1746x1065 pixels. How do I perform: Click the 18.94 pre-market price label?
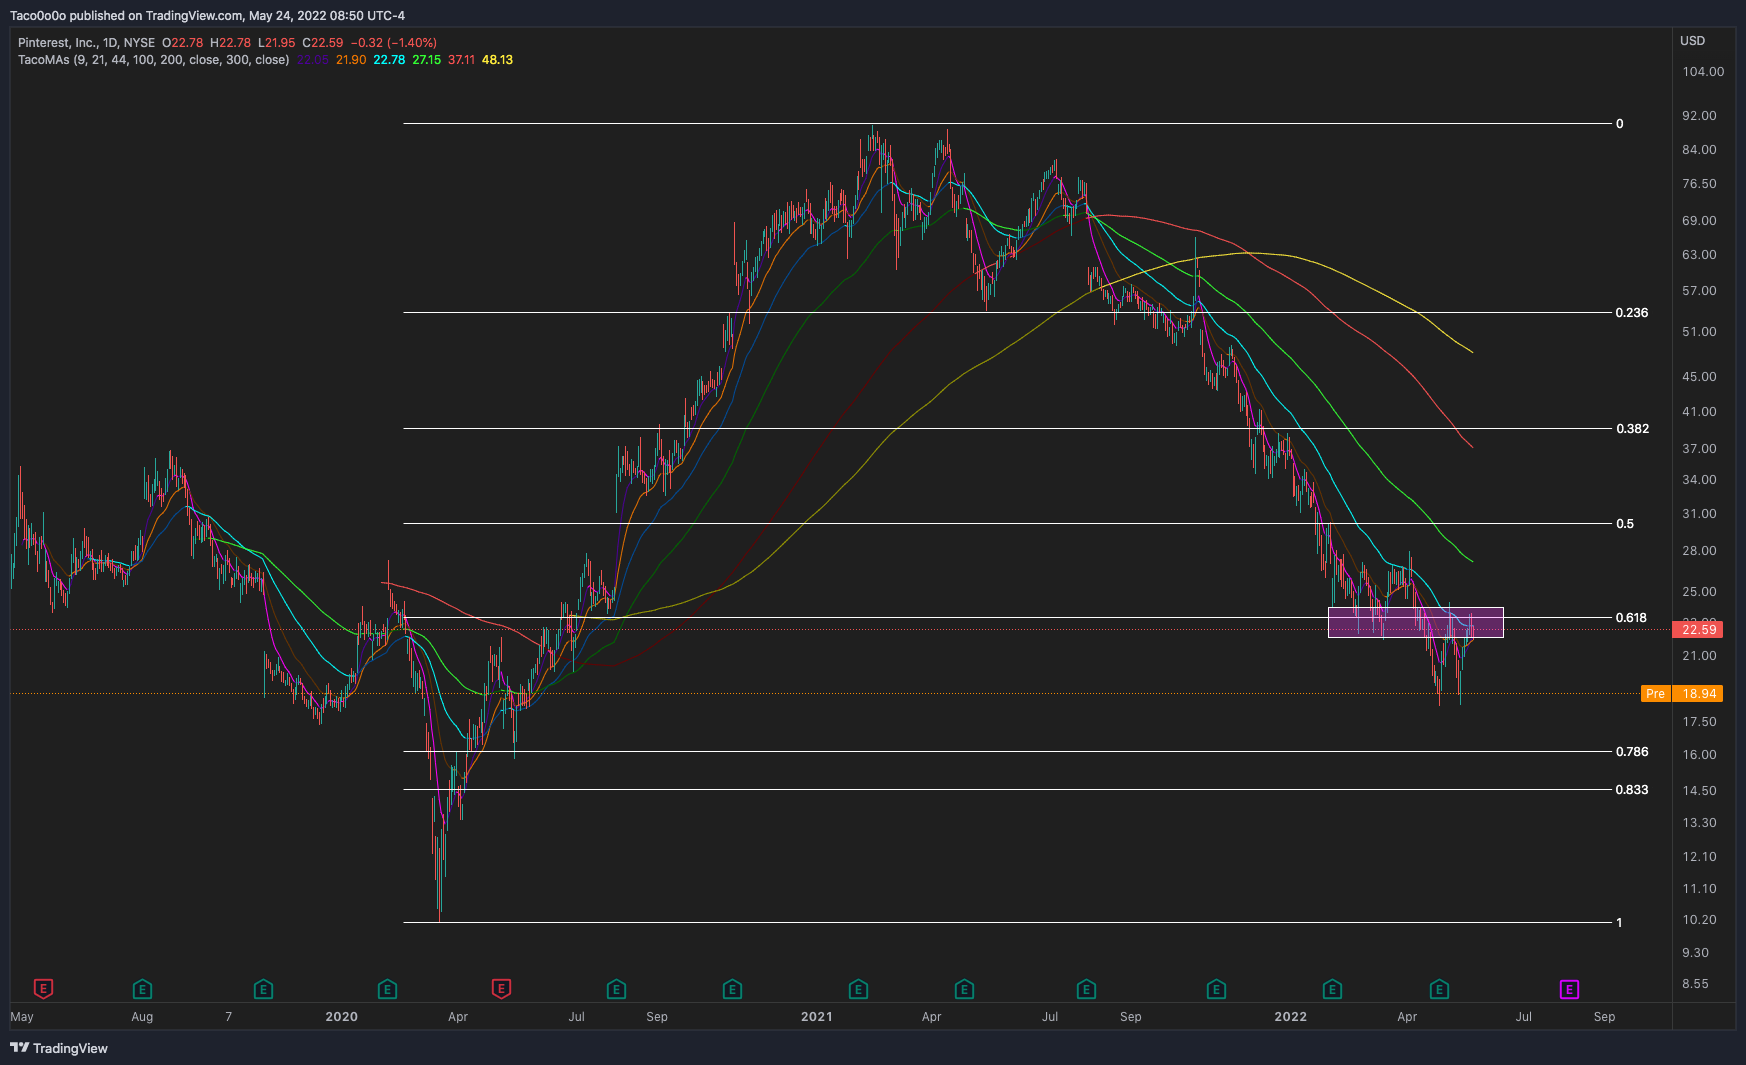(x=1698, y=693)
